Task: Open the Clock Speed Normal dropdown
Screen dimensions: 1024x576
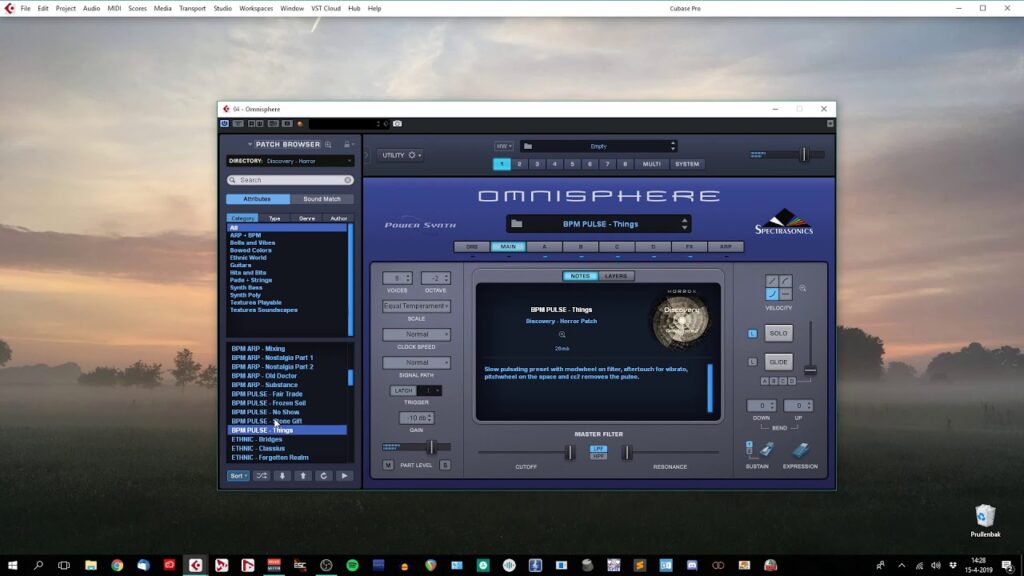Action: click(x=417, y=334)
